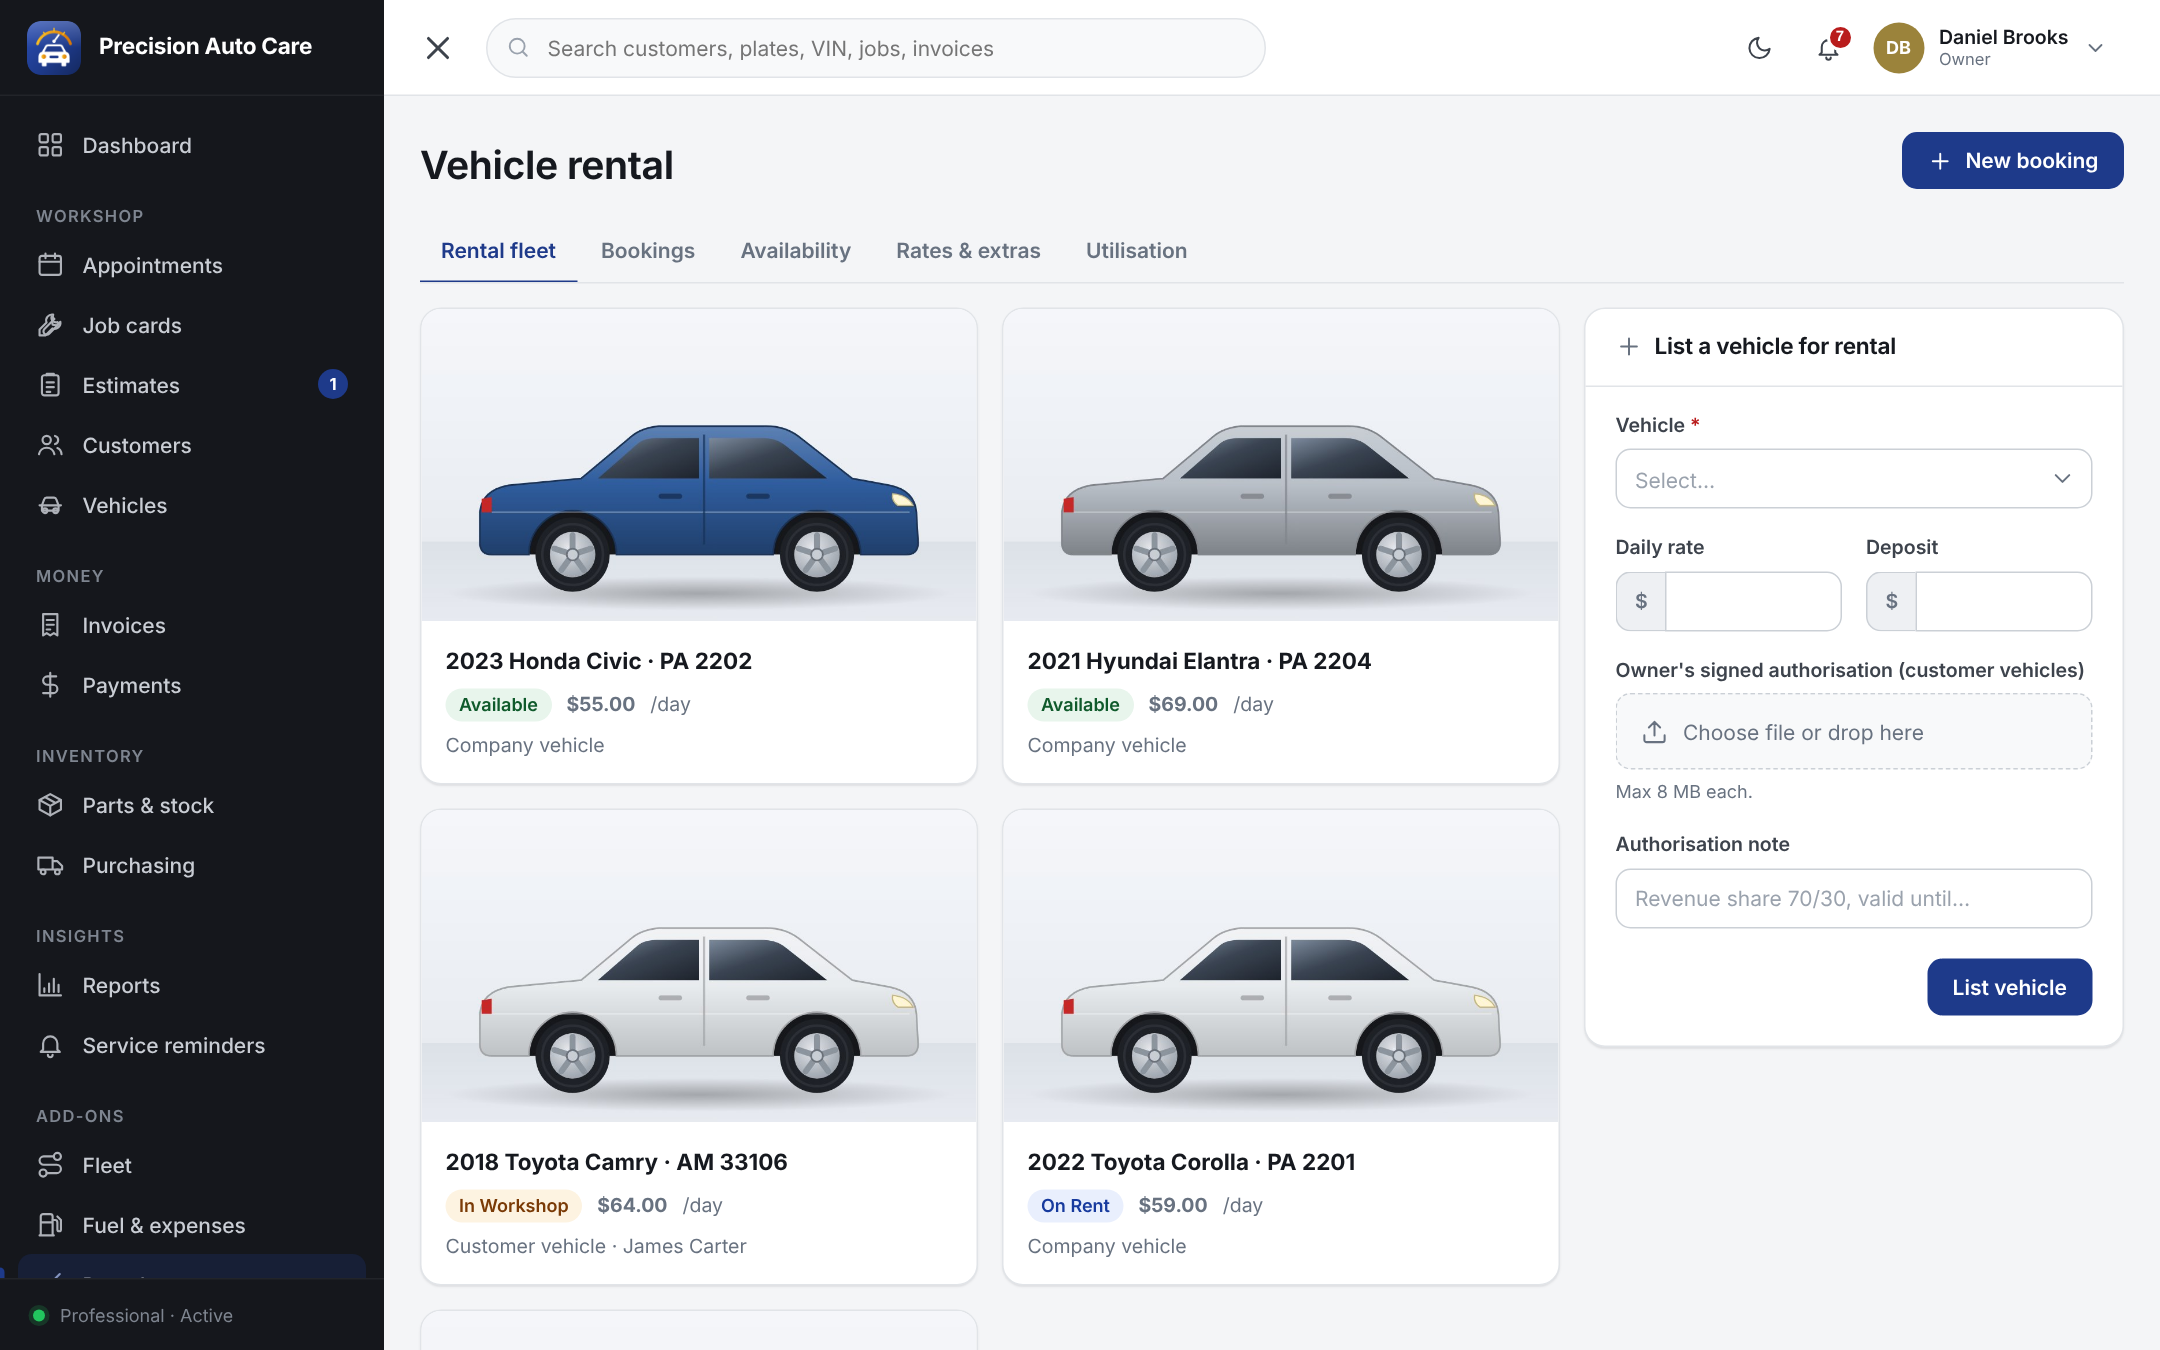Expand the Daniel Brooks account menu chevron
Image resolution: width=2160 pixels, height=1350 pixels.
coord(2096,48)
